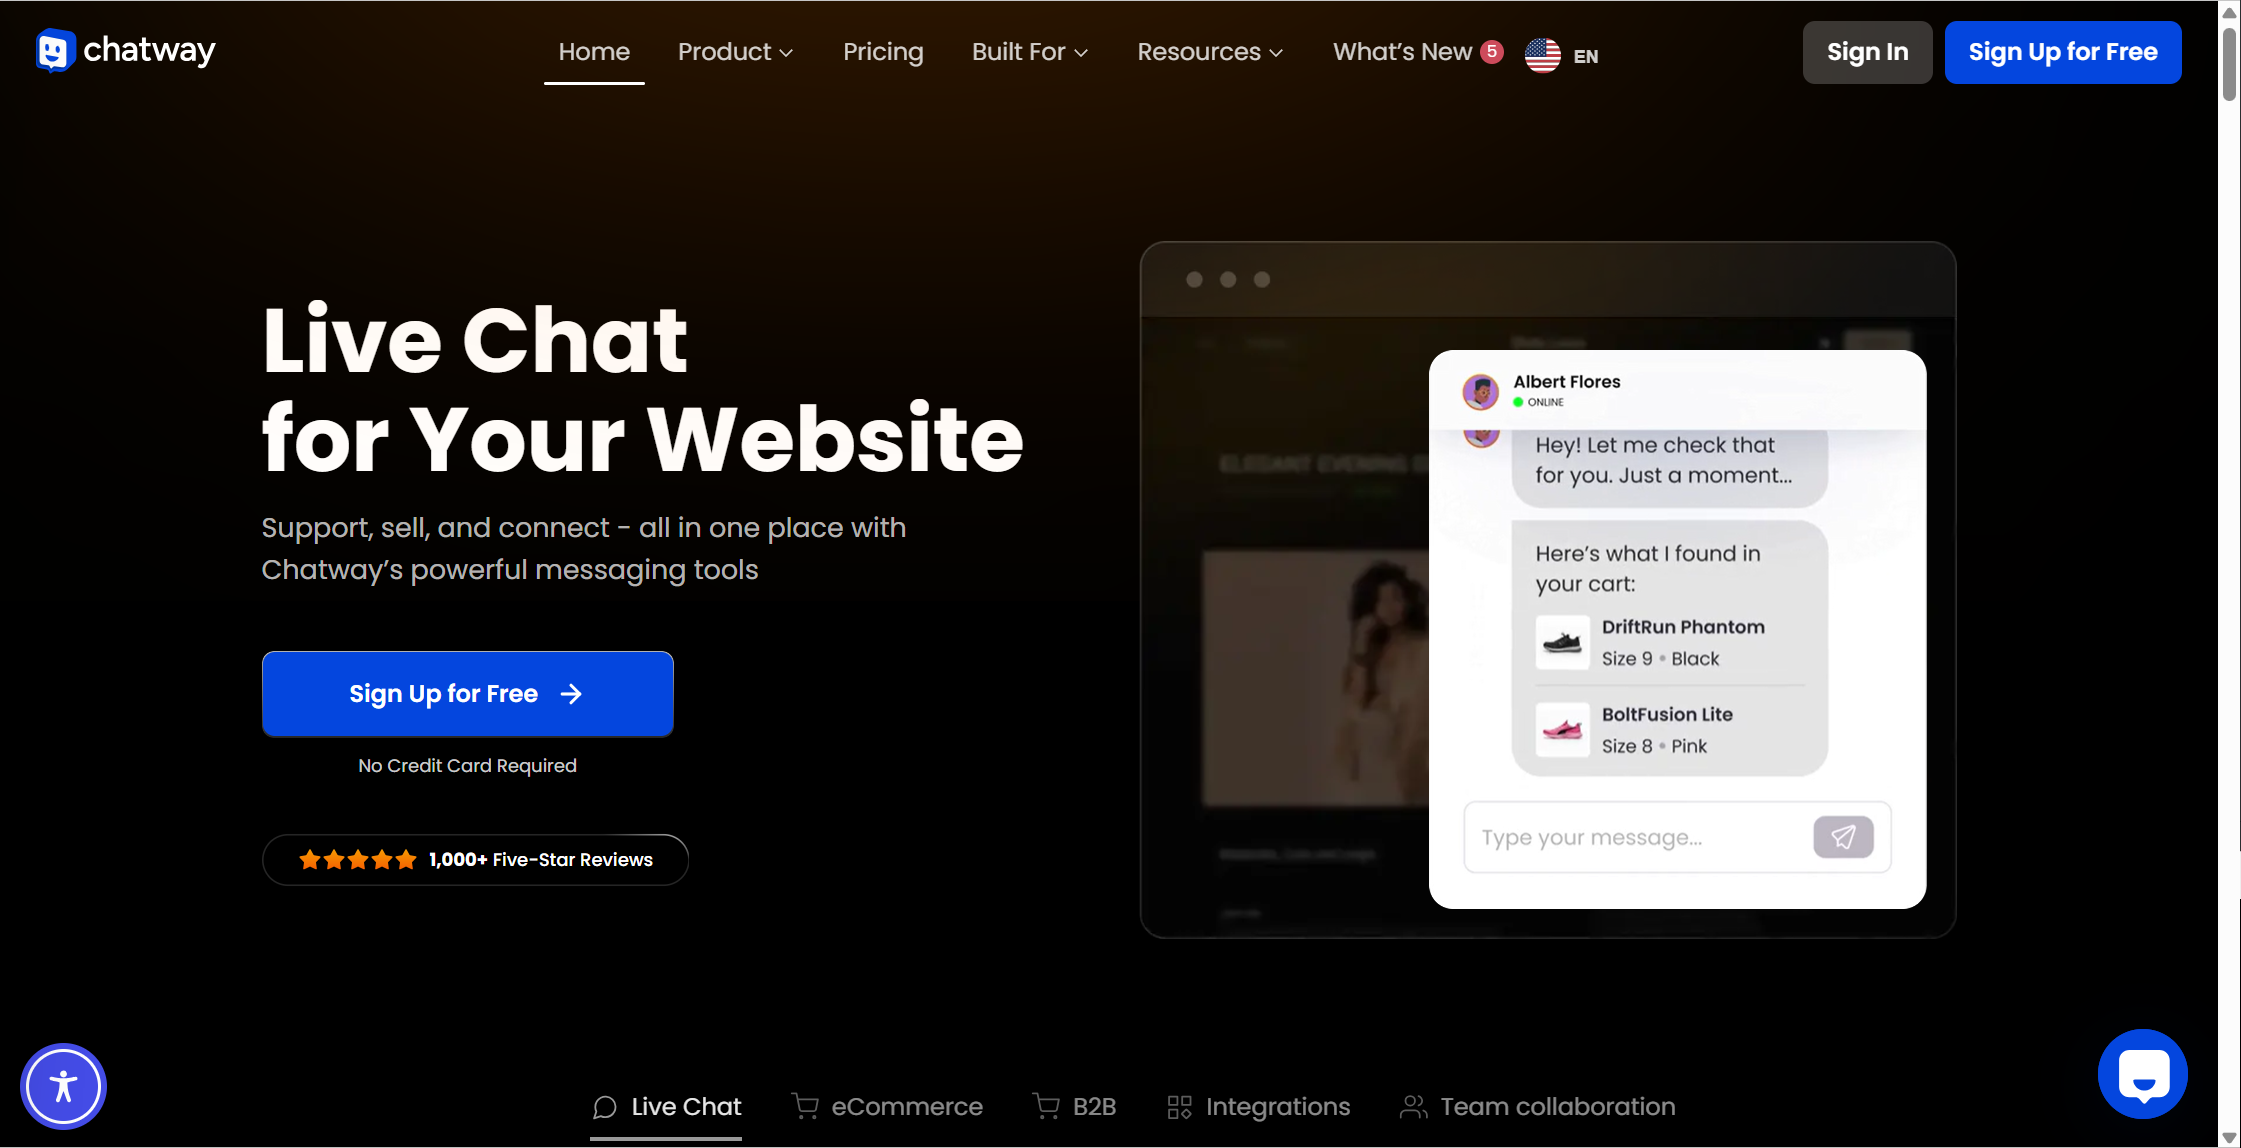Click Albert Flores avatar in chat header
The width and height of the screenshot is (2241, 1148).
pos(1480,391)
